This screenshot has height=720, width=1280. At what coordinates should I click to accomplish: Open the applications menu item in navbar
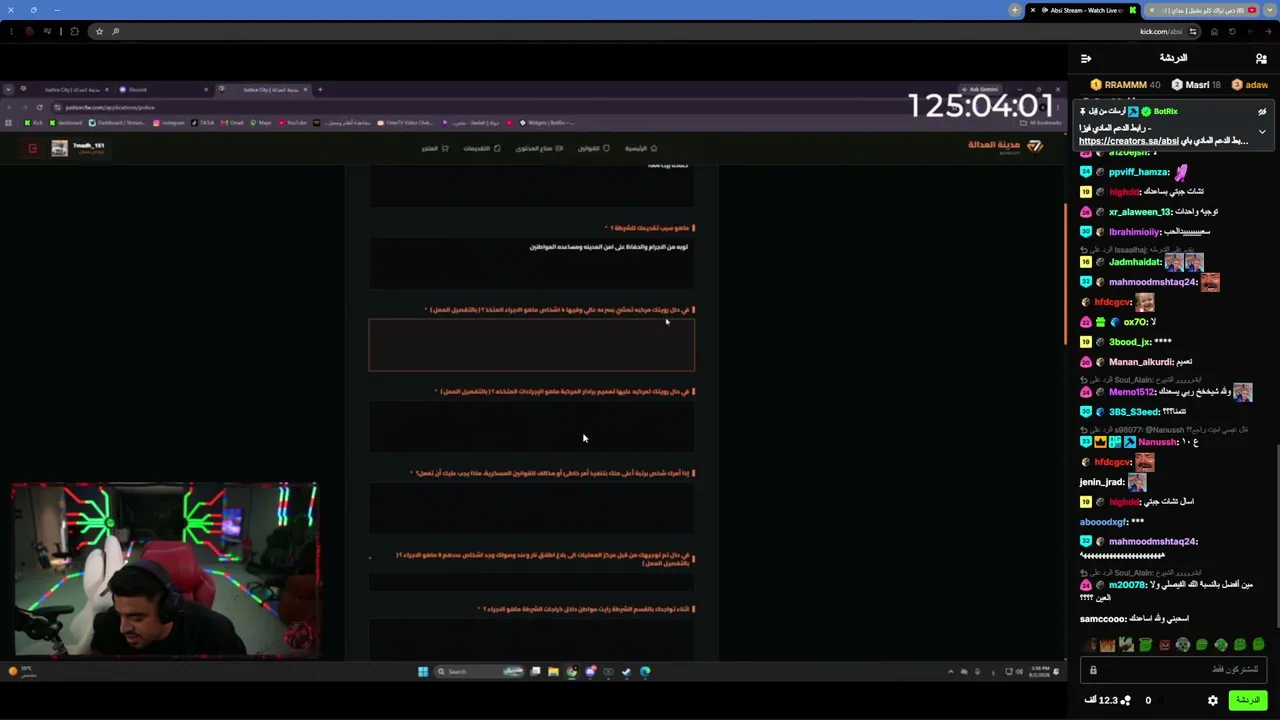point(482,148)
